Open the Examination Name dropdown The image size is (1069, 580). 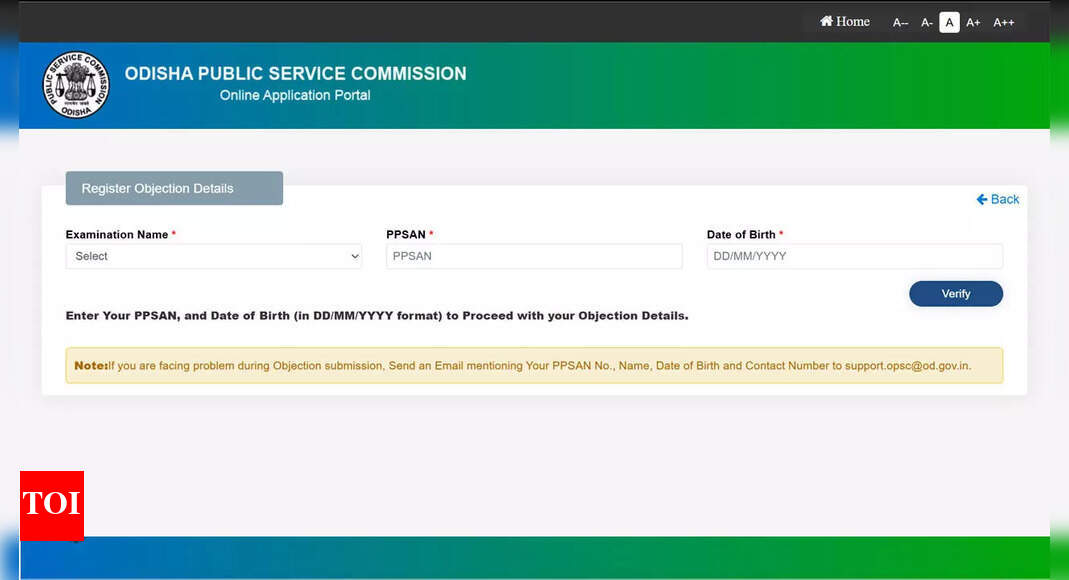[213, 256]
